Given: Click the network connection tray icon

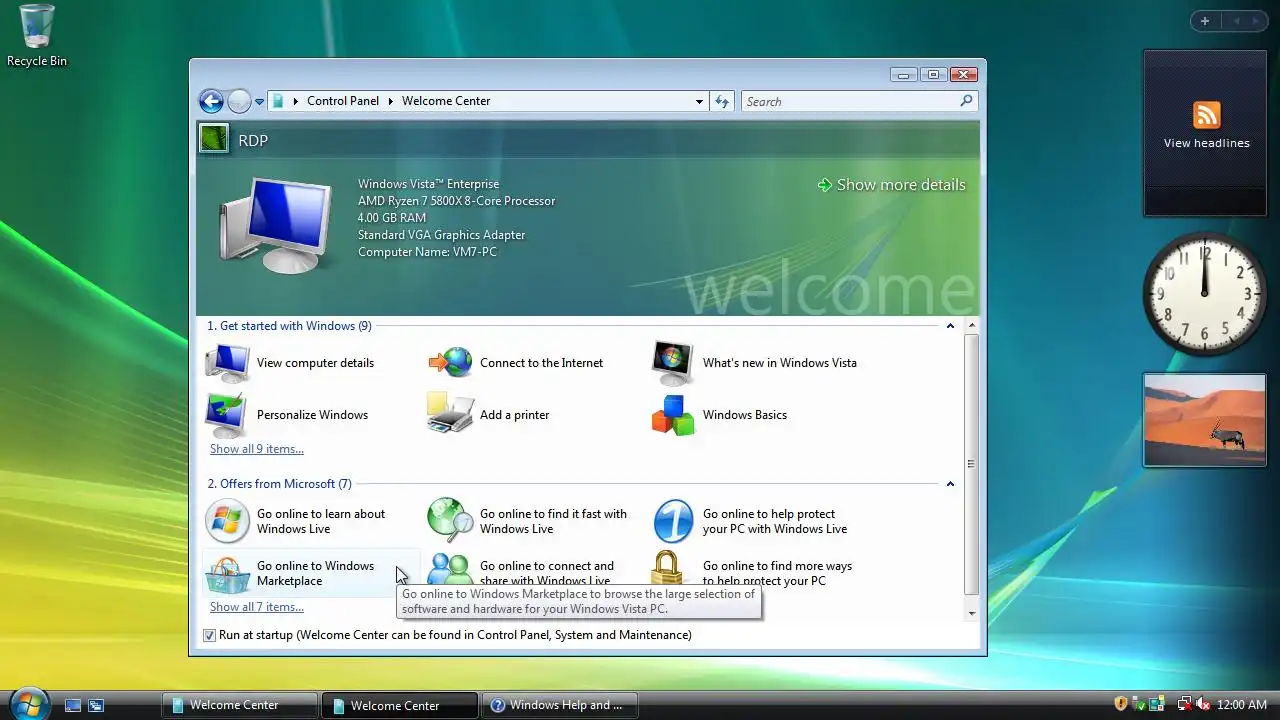Looking at the screenshot, I should pos(1184,704).
